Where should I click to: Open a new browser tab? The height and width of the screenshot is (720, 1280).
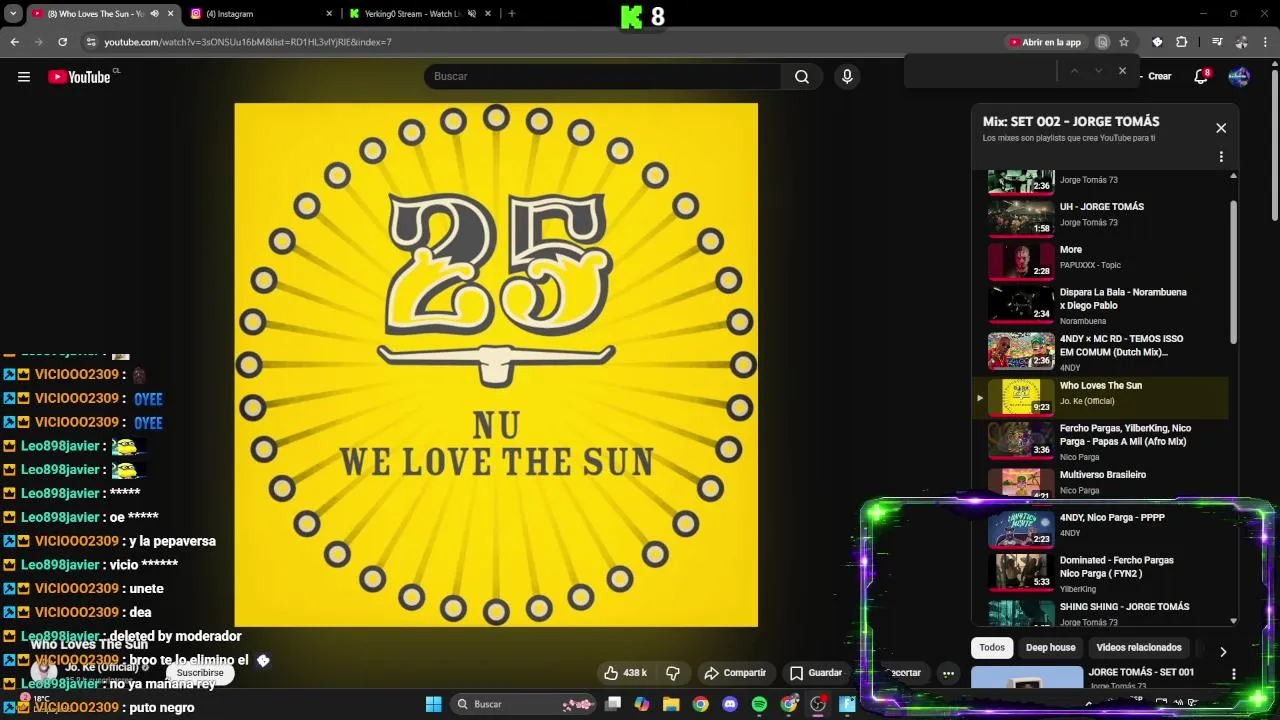pos(512,14)
